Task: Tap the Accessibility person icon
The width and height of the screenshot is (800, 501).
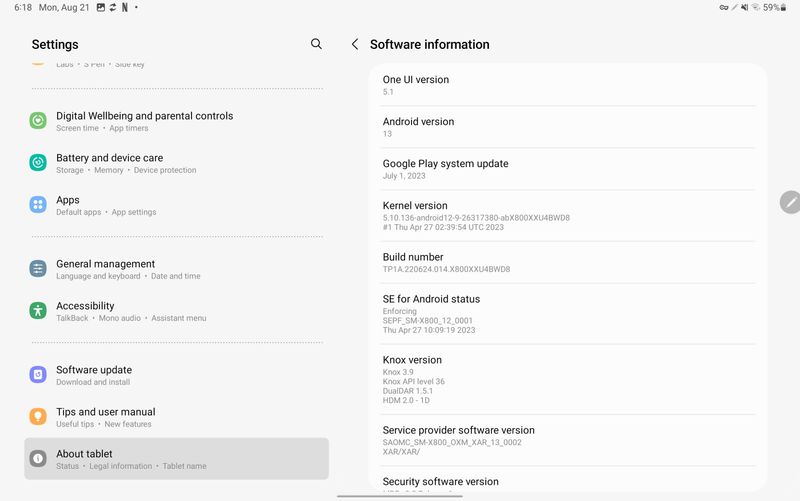Action: [38, 311]
